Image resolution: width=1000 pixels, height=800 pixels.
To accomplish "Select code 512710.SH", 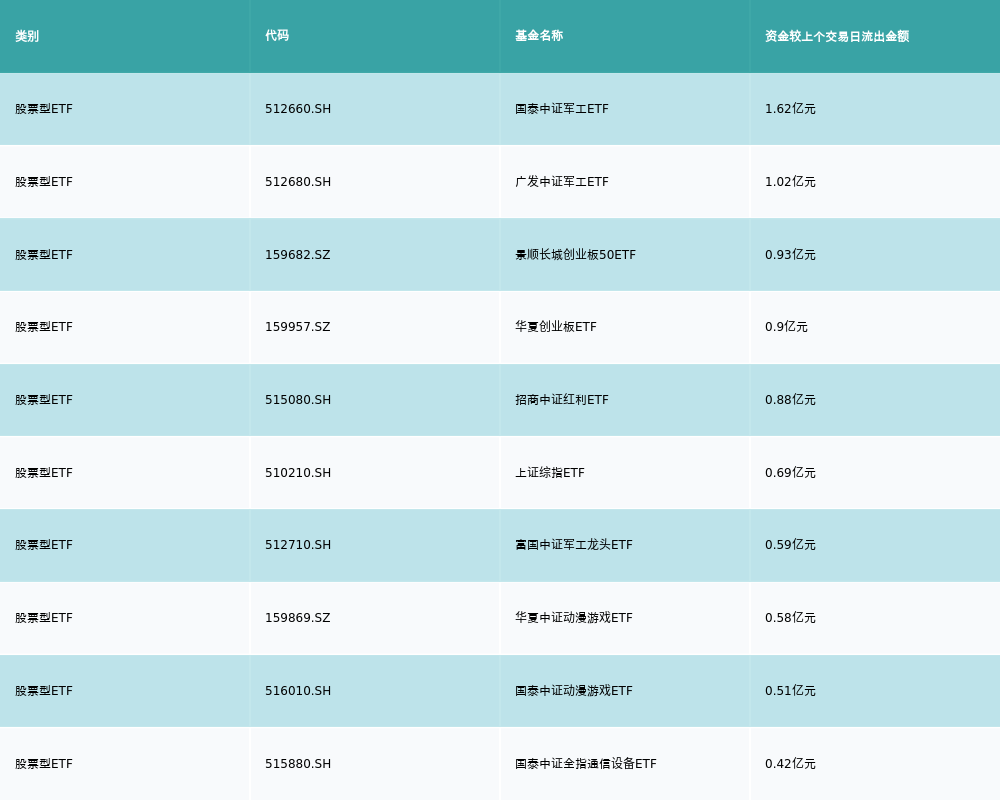I will (x=298, y=545).
